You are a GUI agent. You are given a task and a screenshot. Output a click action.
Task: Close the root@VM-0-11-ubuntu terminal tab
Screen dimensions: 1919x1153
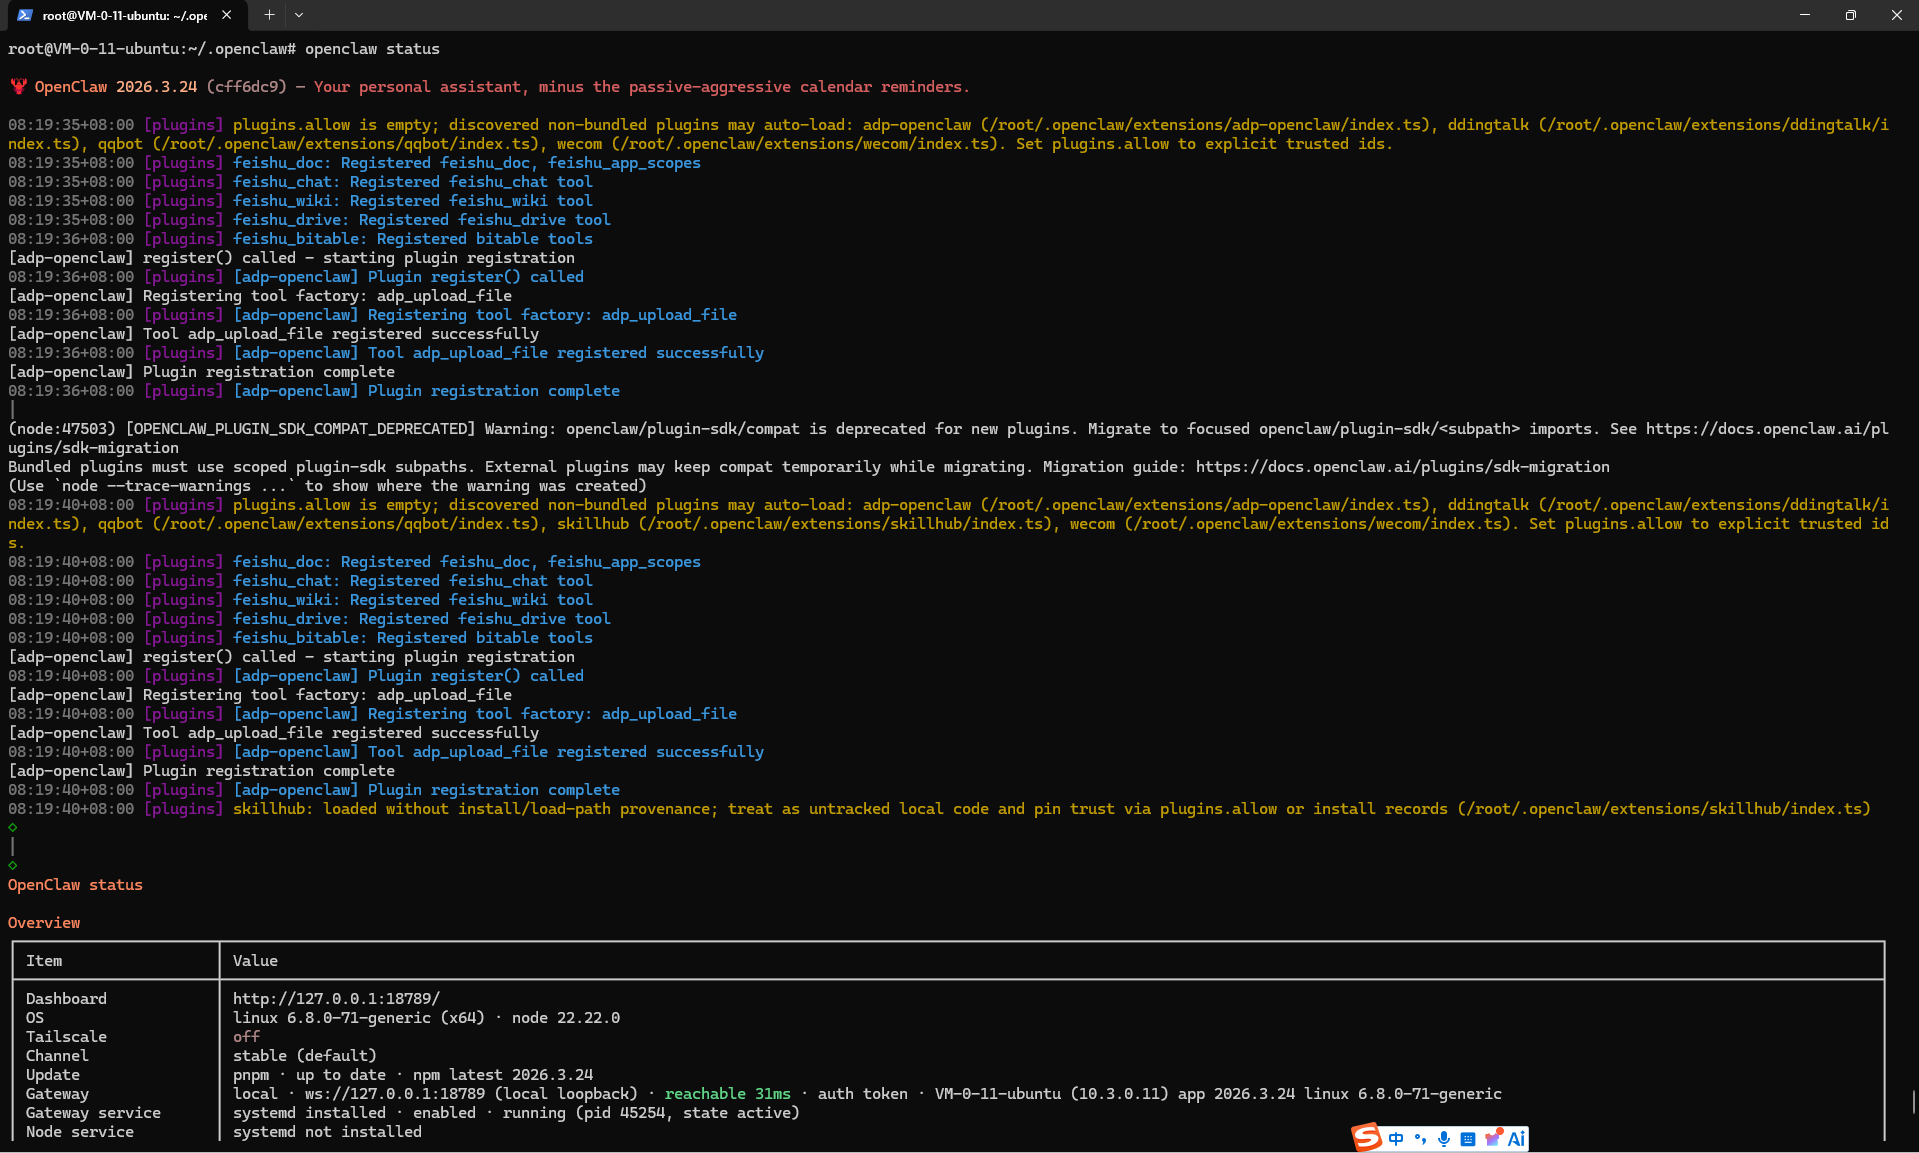coord(227,15)
